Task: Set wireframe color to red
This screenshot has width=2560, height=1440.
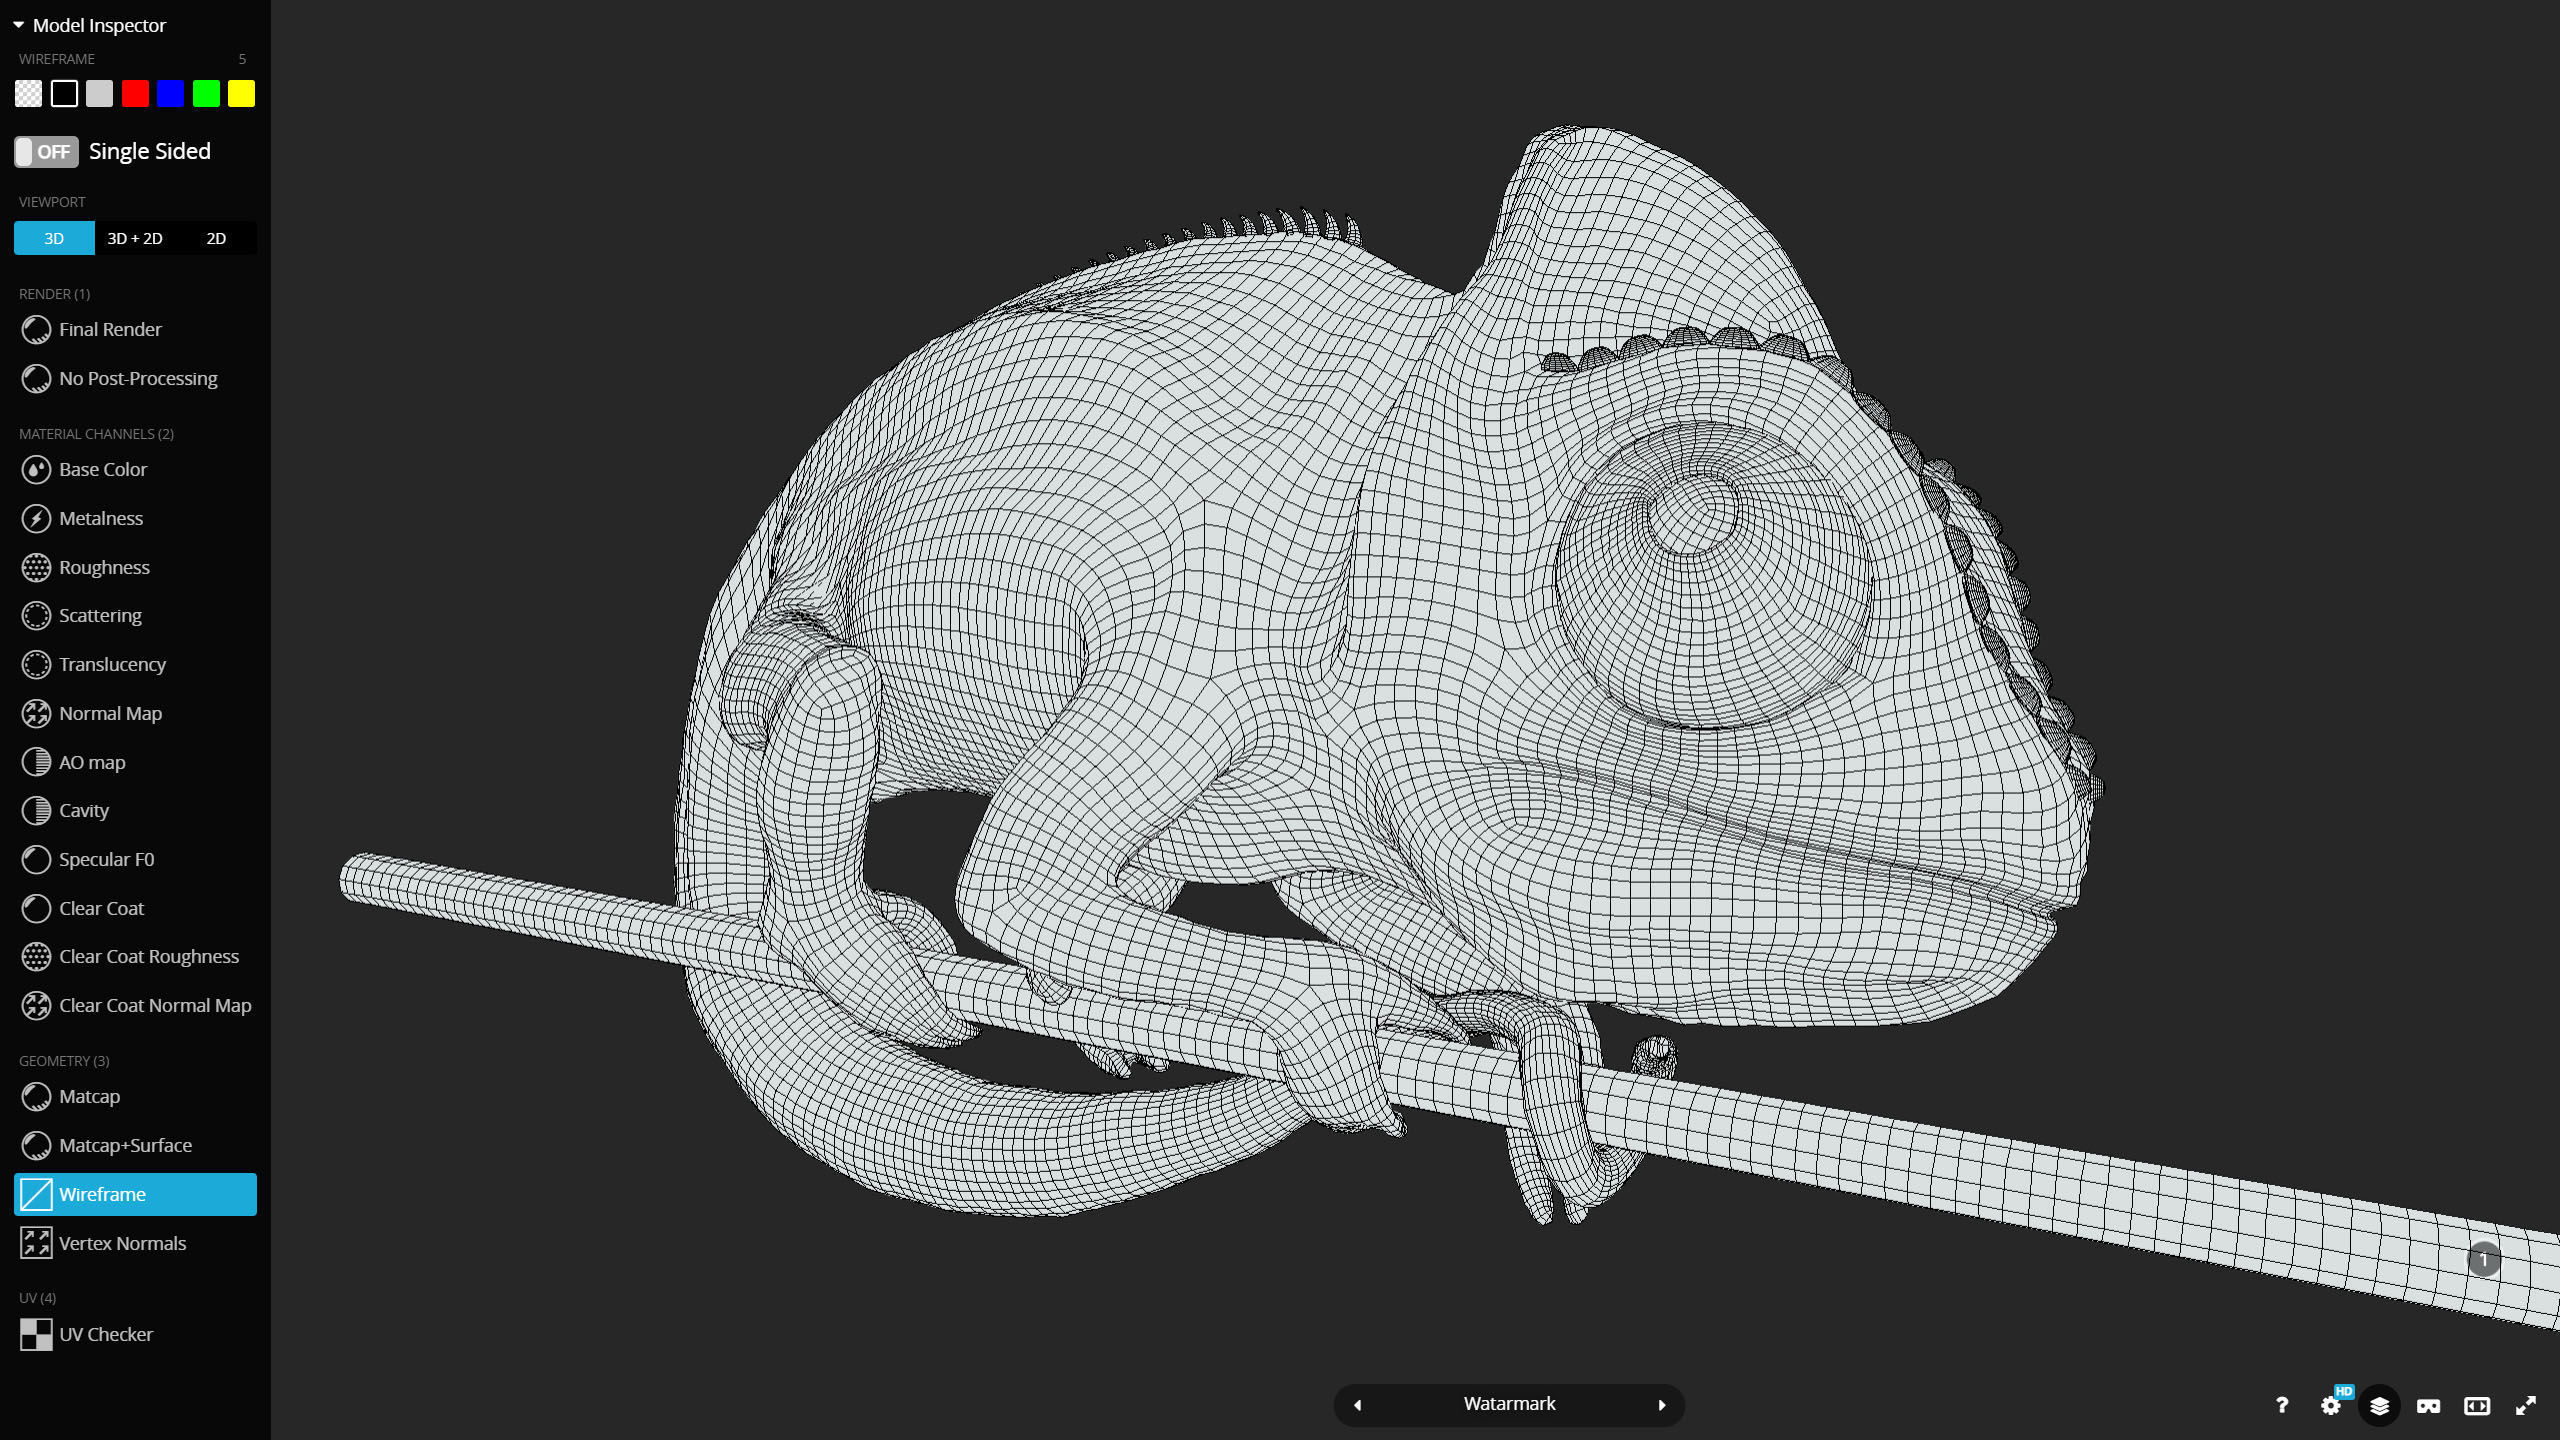Action: coord(135,94)
